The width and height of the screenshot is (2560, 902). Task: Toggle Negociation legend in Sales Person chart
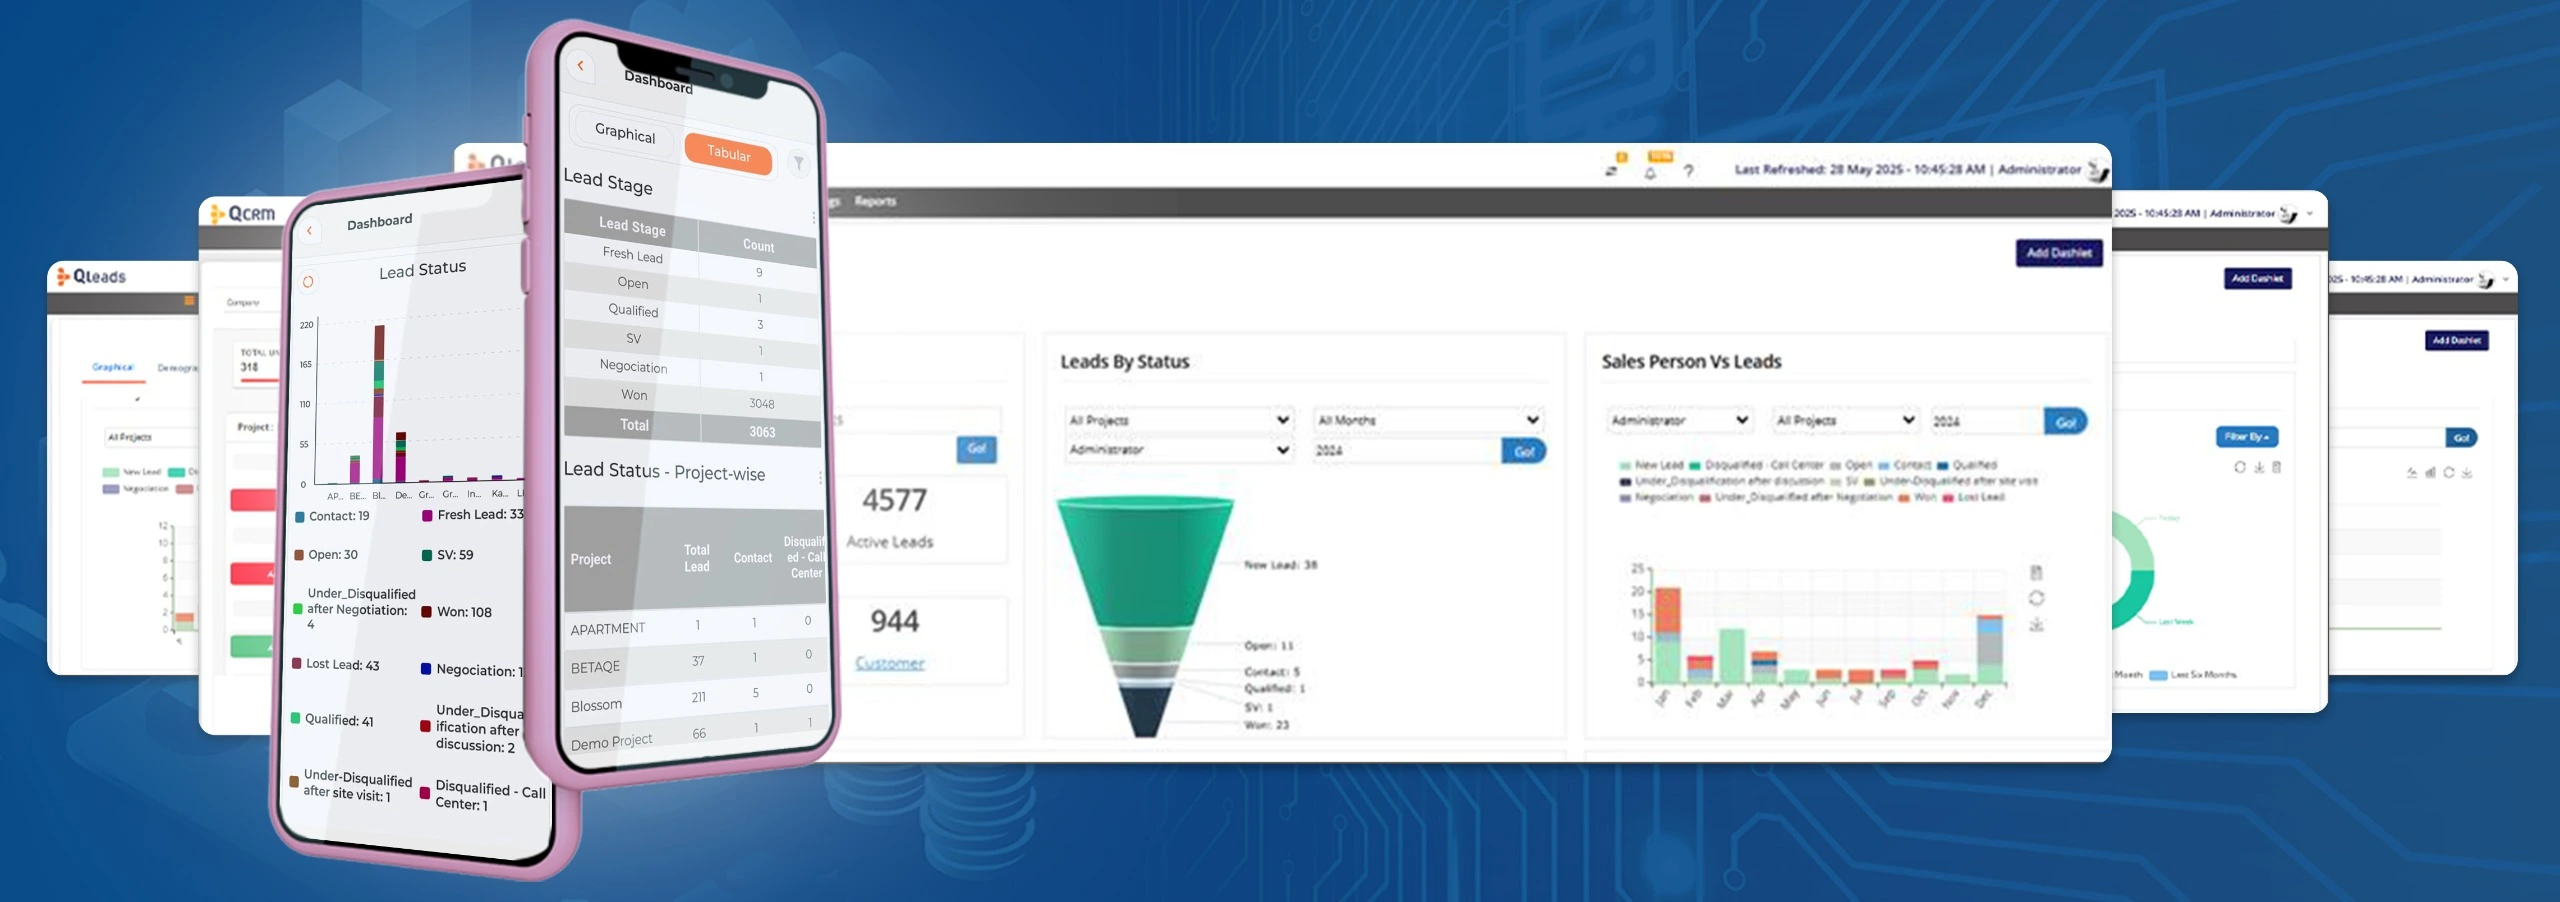point(1656,497)
